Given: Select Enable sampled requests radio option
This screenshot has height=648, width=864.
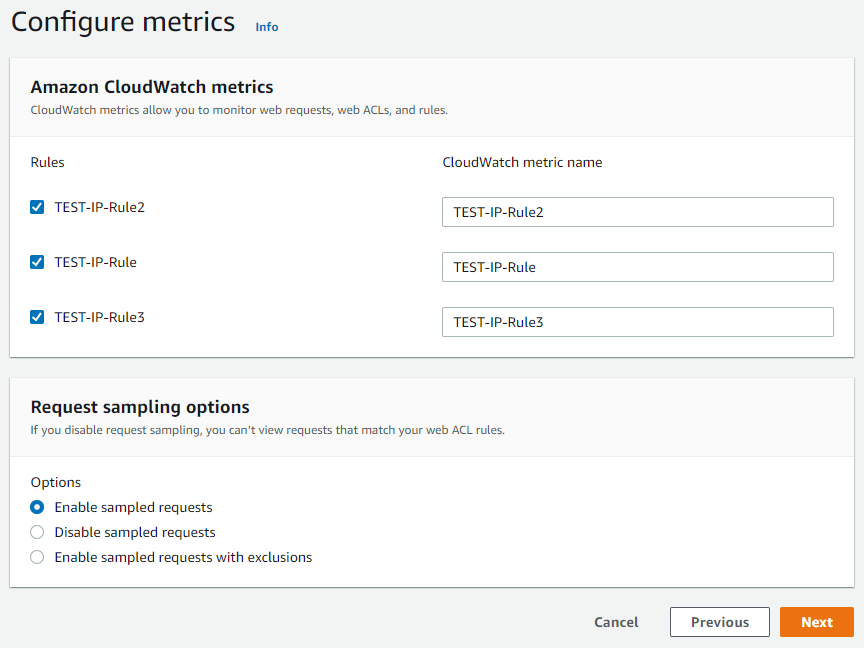Looking at the screenshot, I should (x=37, y=507).
